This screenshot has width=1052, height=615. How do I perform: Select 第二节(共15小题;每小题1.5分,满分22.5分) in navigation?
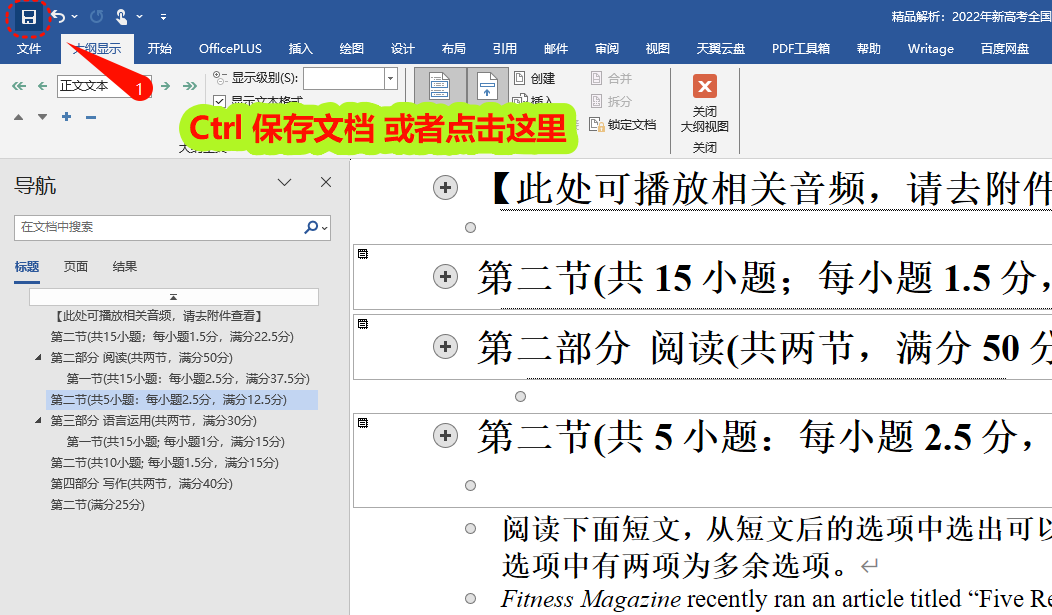pyautogui.click(x=172, y=337)
